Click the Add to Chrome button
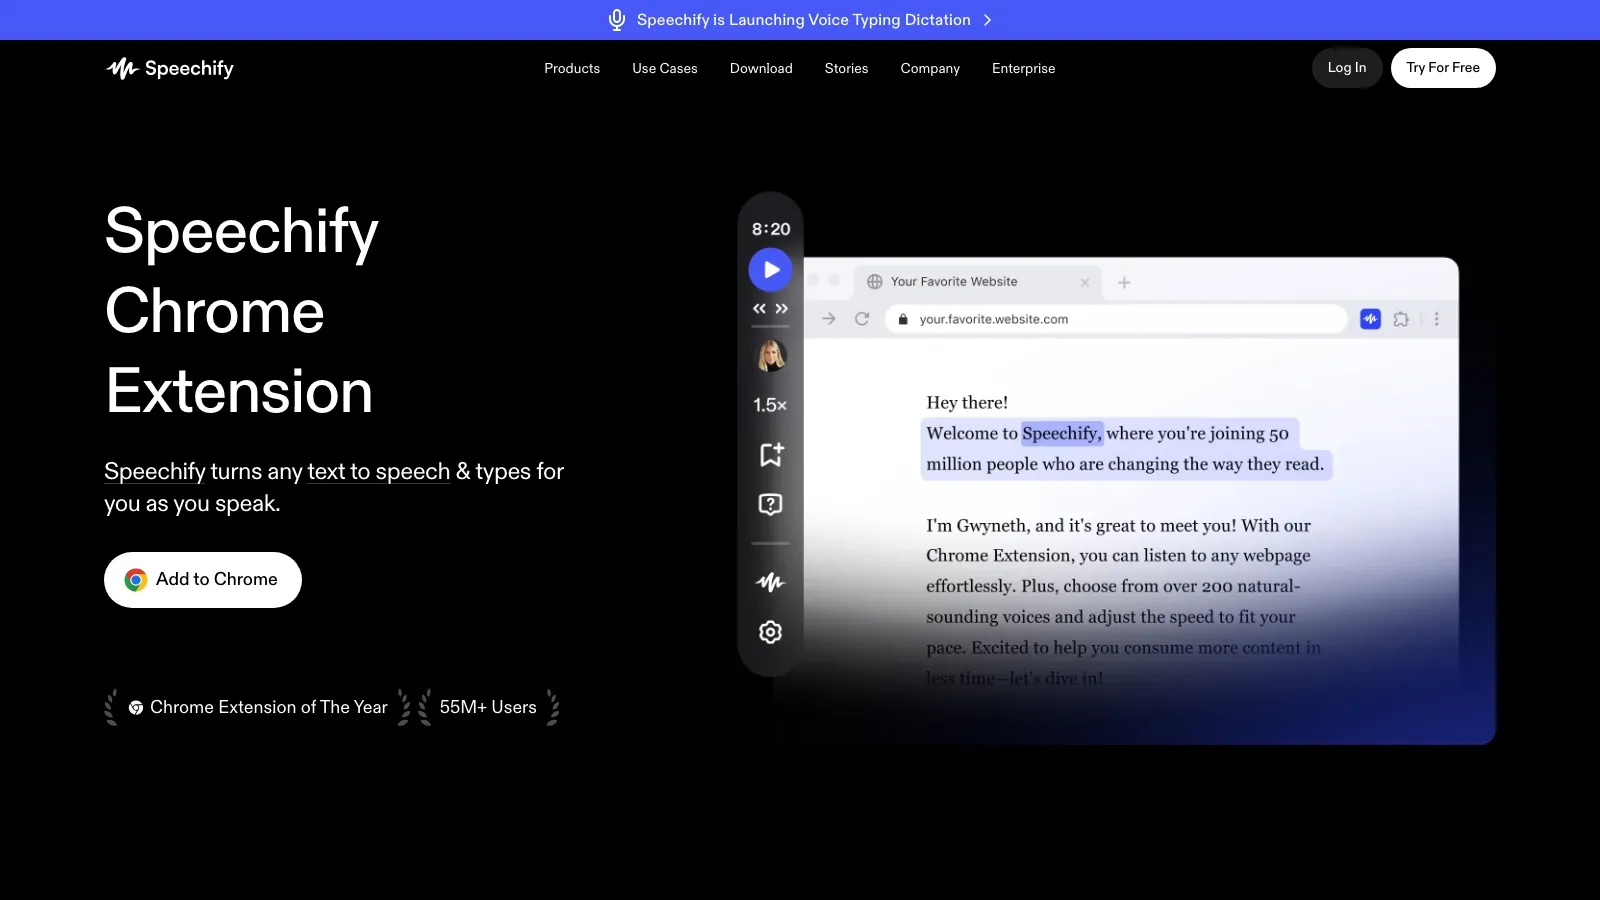This screenshot has height=900, width=1600. pos(203,580)
